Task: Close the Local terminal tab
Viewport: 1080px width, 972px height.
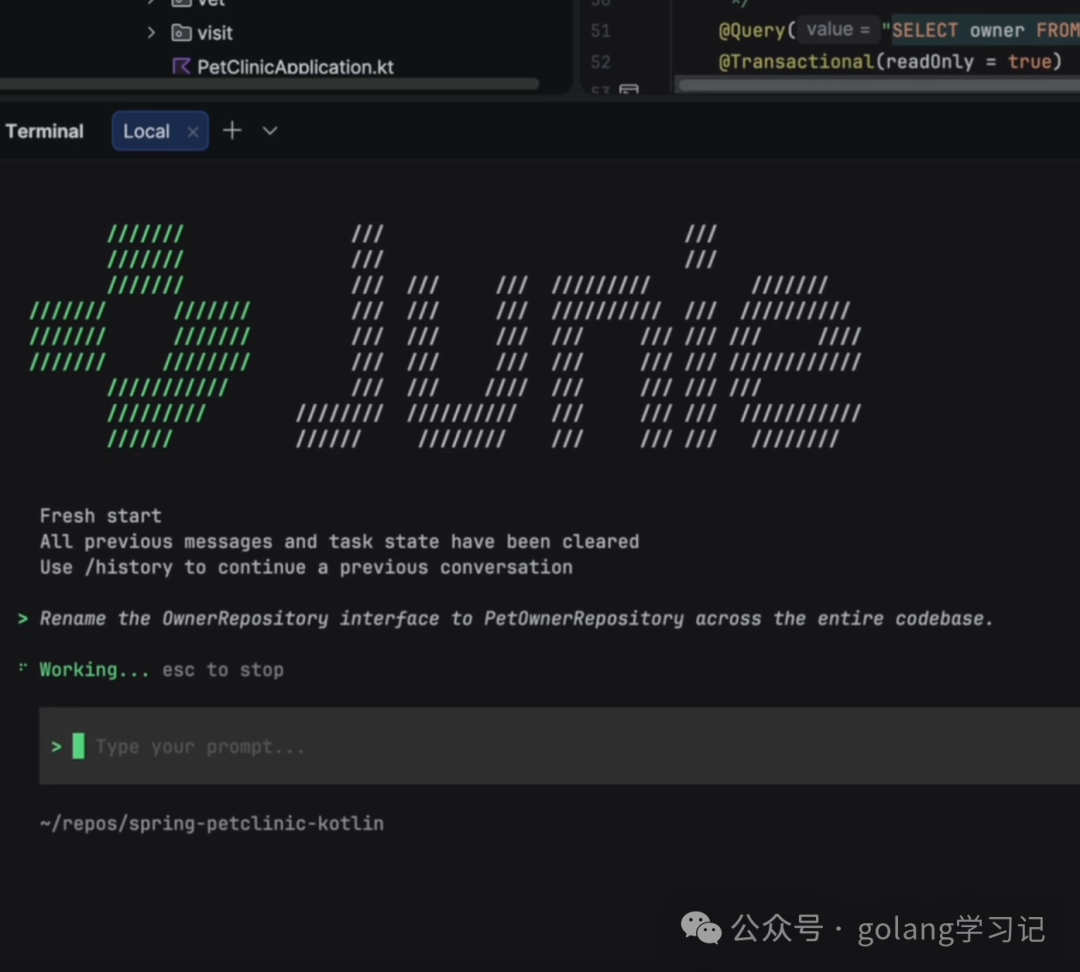Action: pos(192,130)
